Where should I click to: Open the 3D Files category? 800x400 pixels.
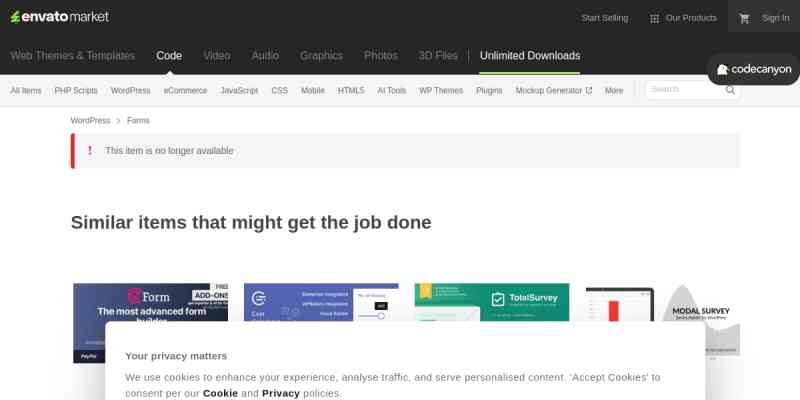(x=438, y=56)
